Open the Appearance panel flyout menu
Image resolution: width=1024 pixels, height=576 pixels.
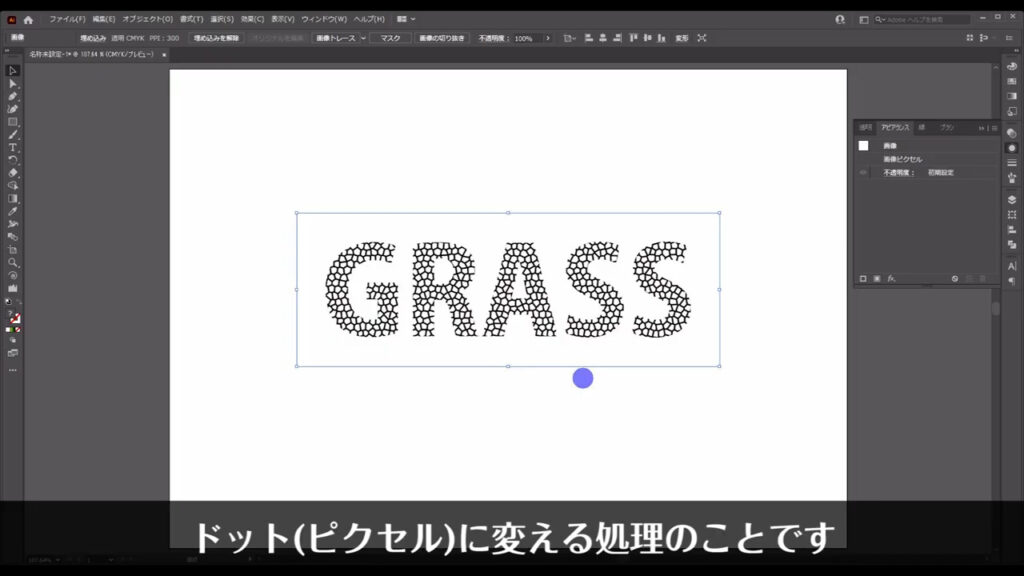[x=992, y=127]
